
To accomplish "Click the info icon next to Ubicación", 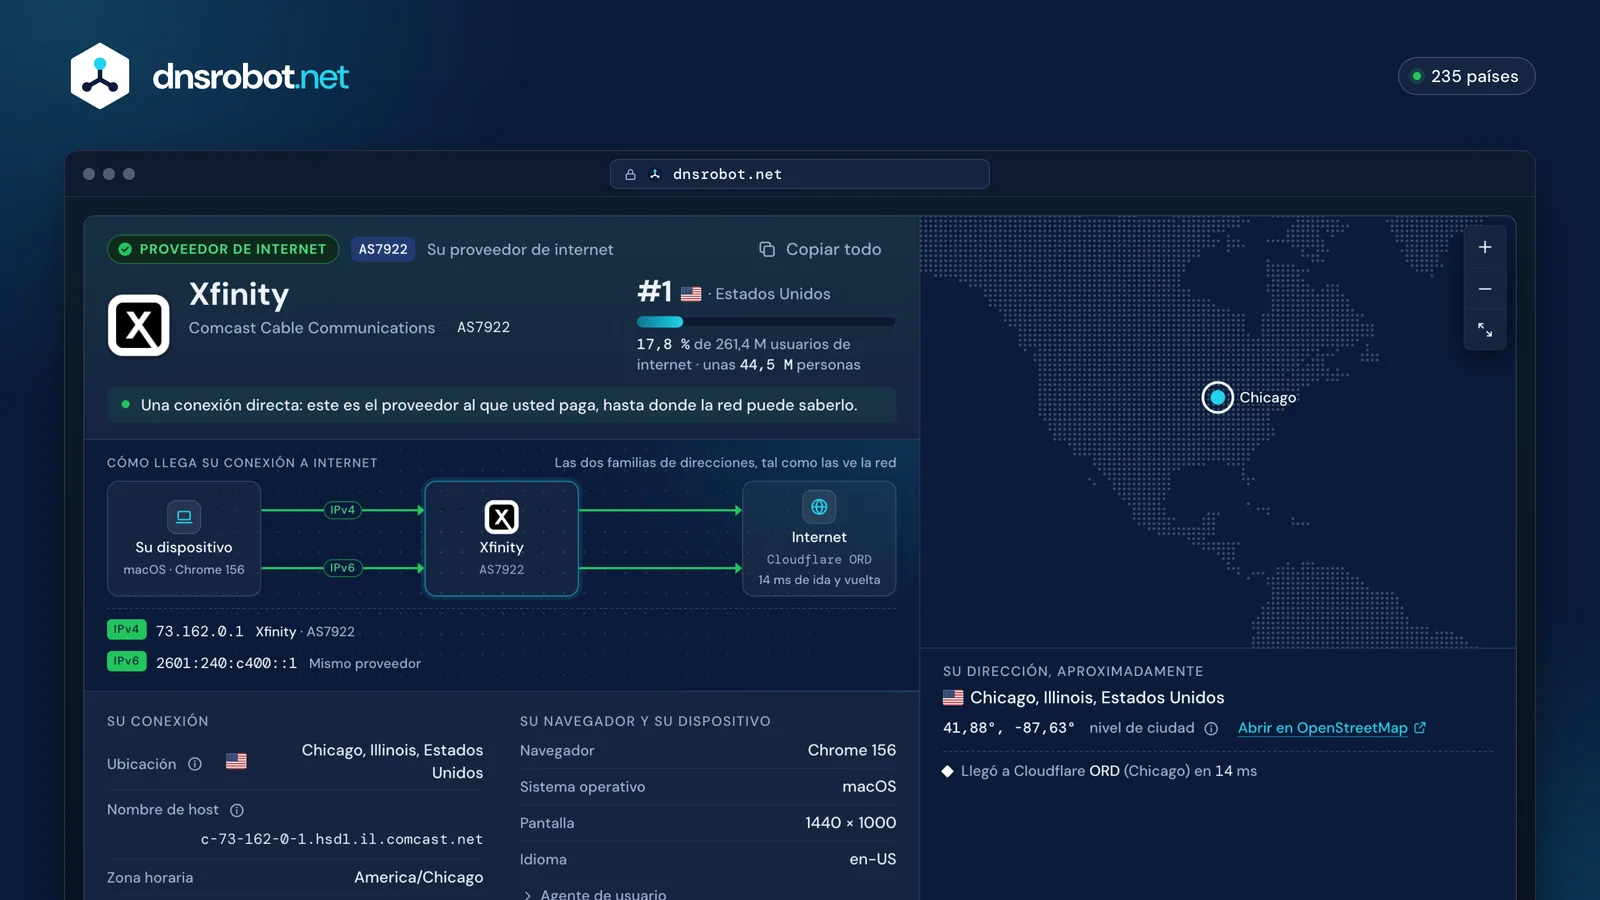I will click(x=195, y=764).
